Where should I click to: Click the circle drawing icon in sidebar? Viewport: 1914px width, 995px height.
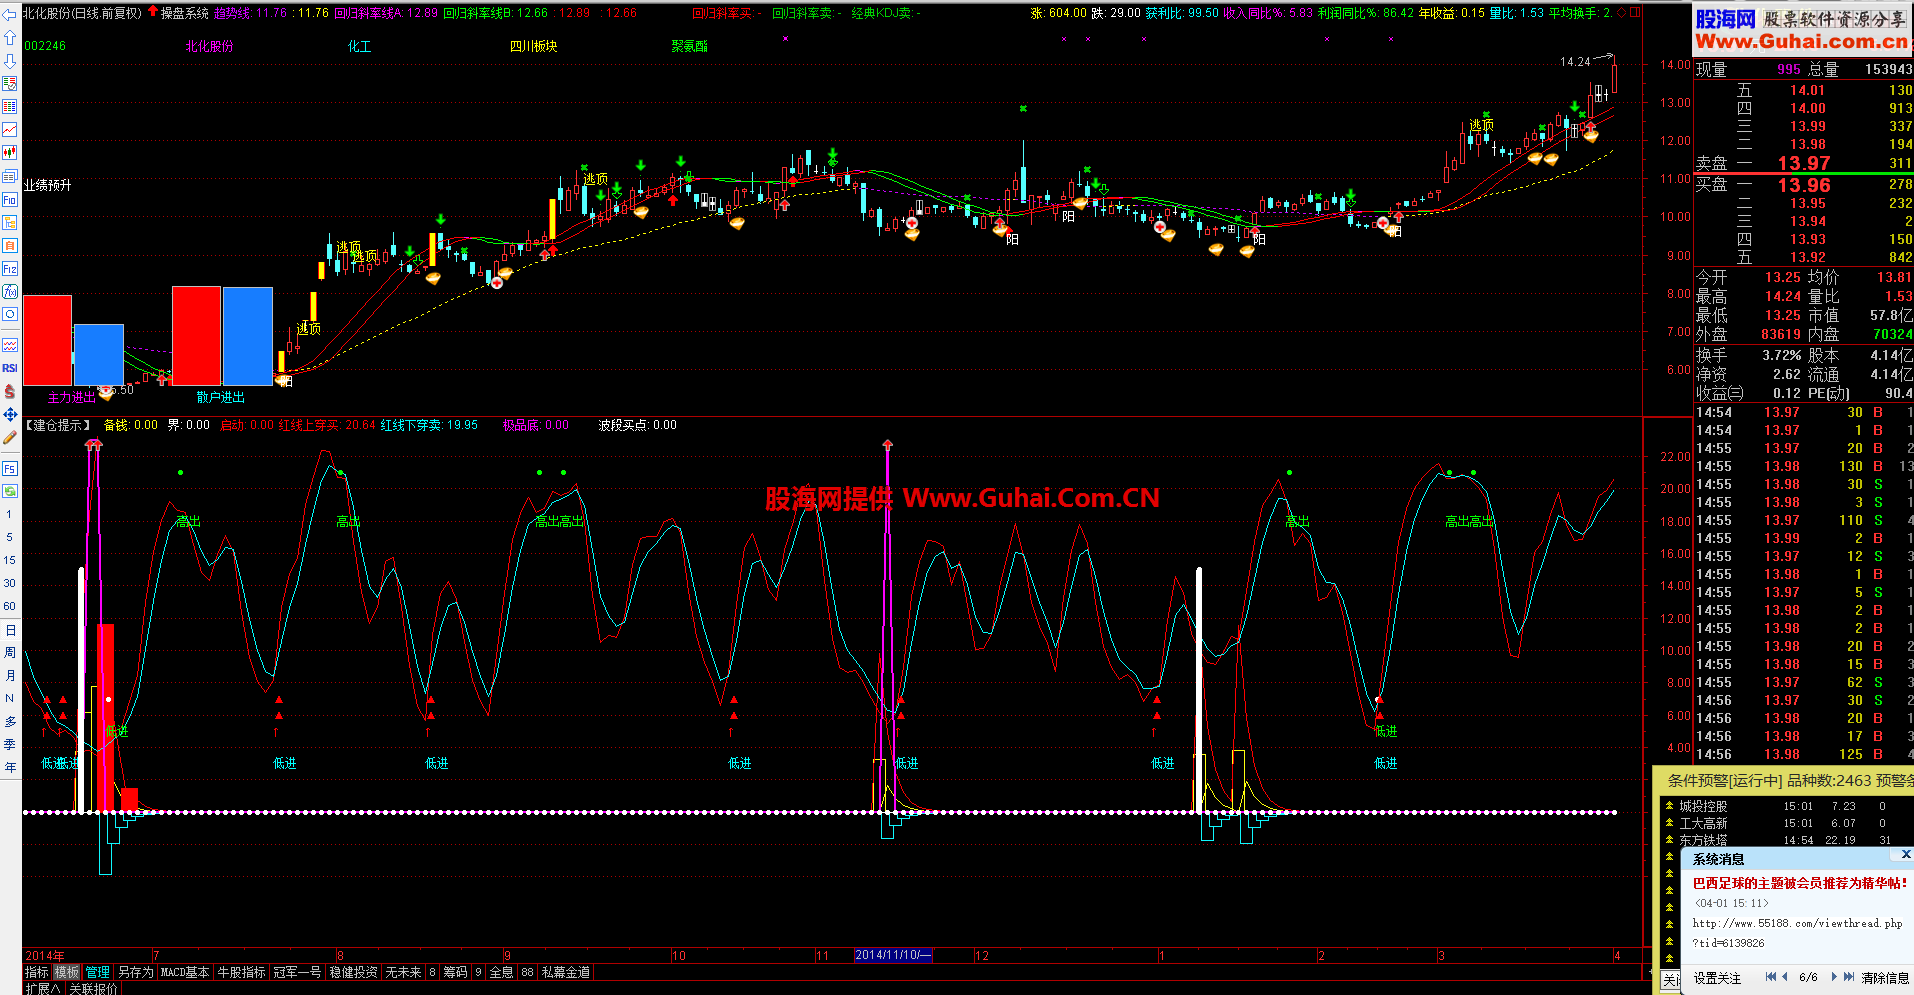(x=10, y=314)
